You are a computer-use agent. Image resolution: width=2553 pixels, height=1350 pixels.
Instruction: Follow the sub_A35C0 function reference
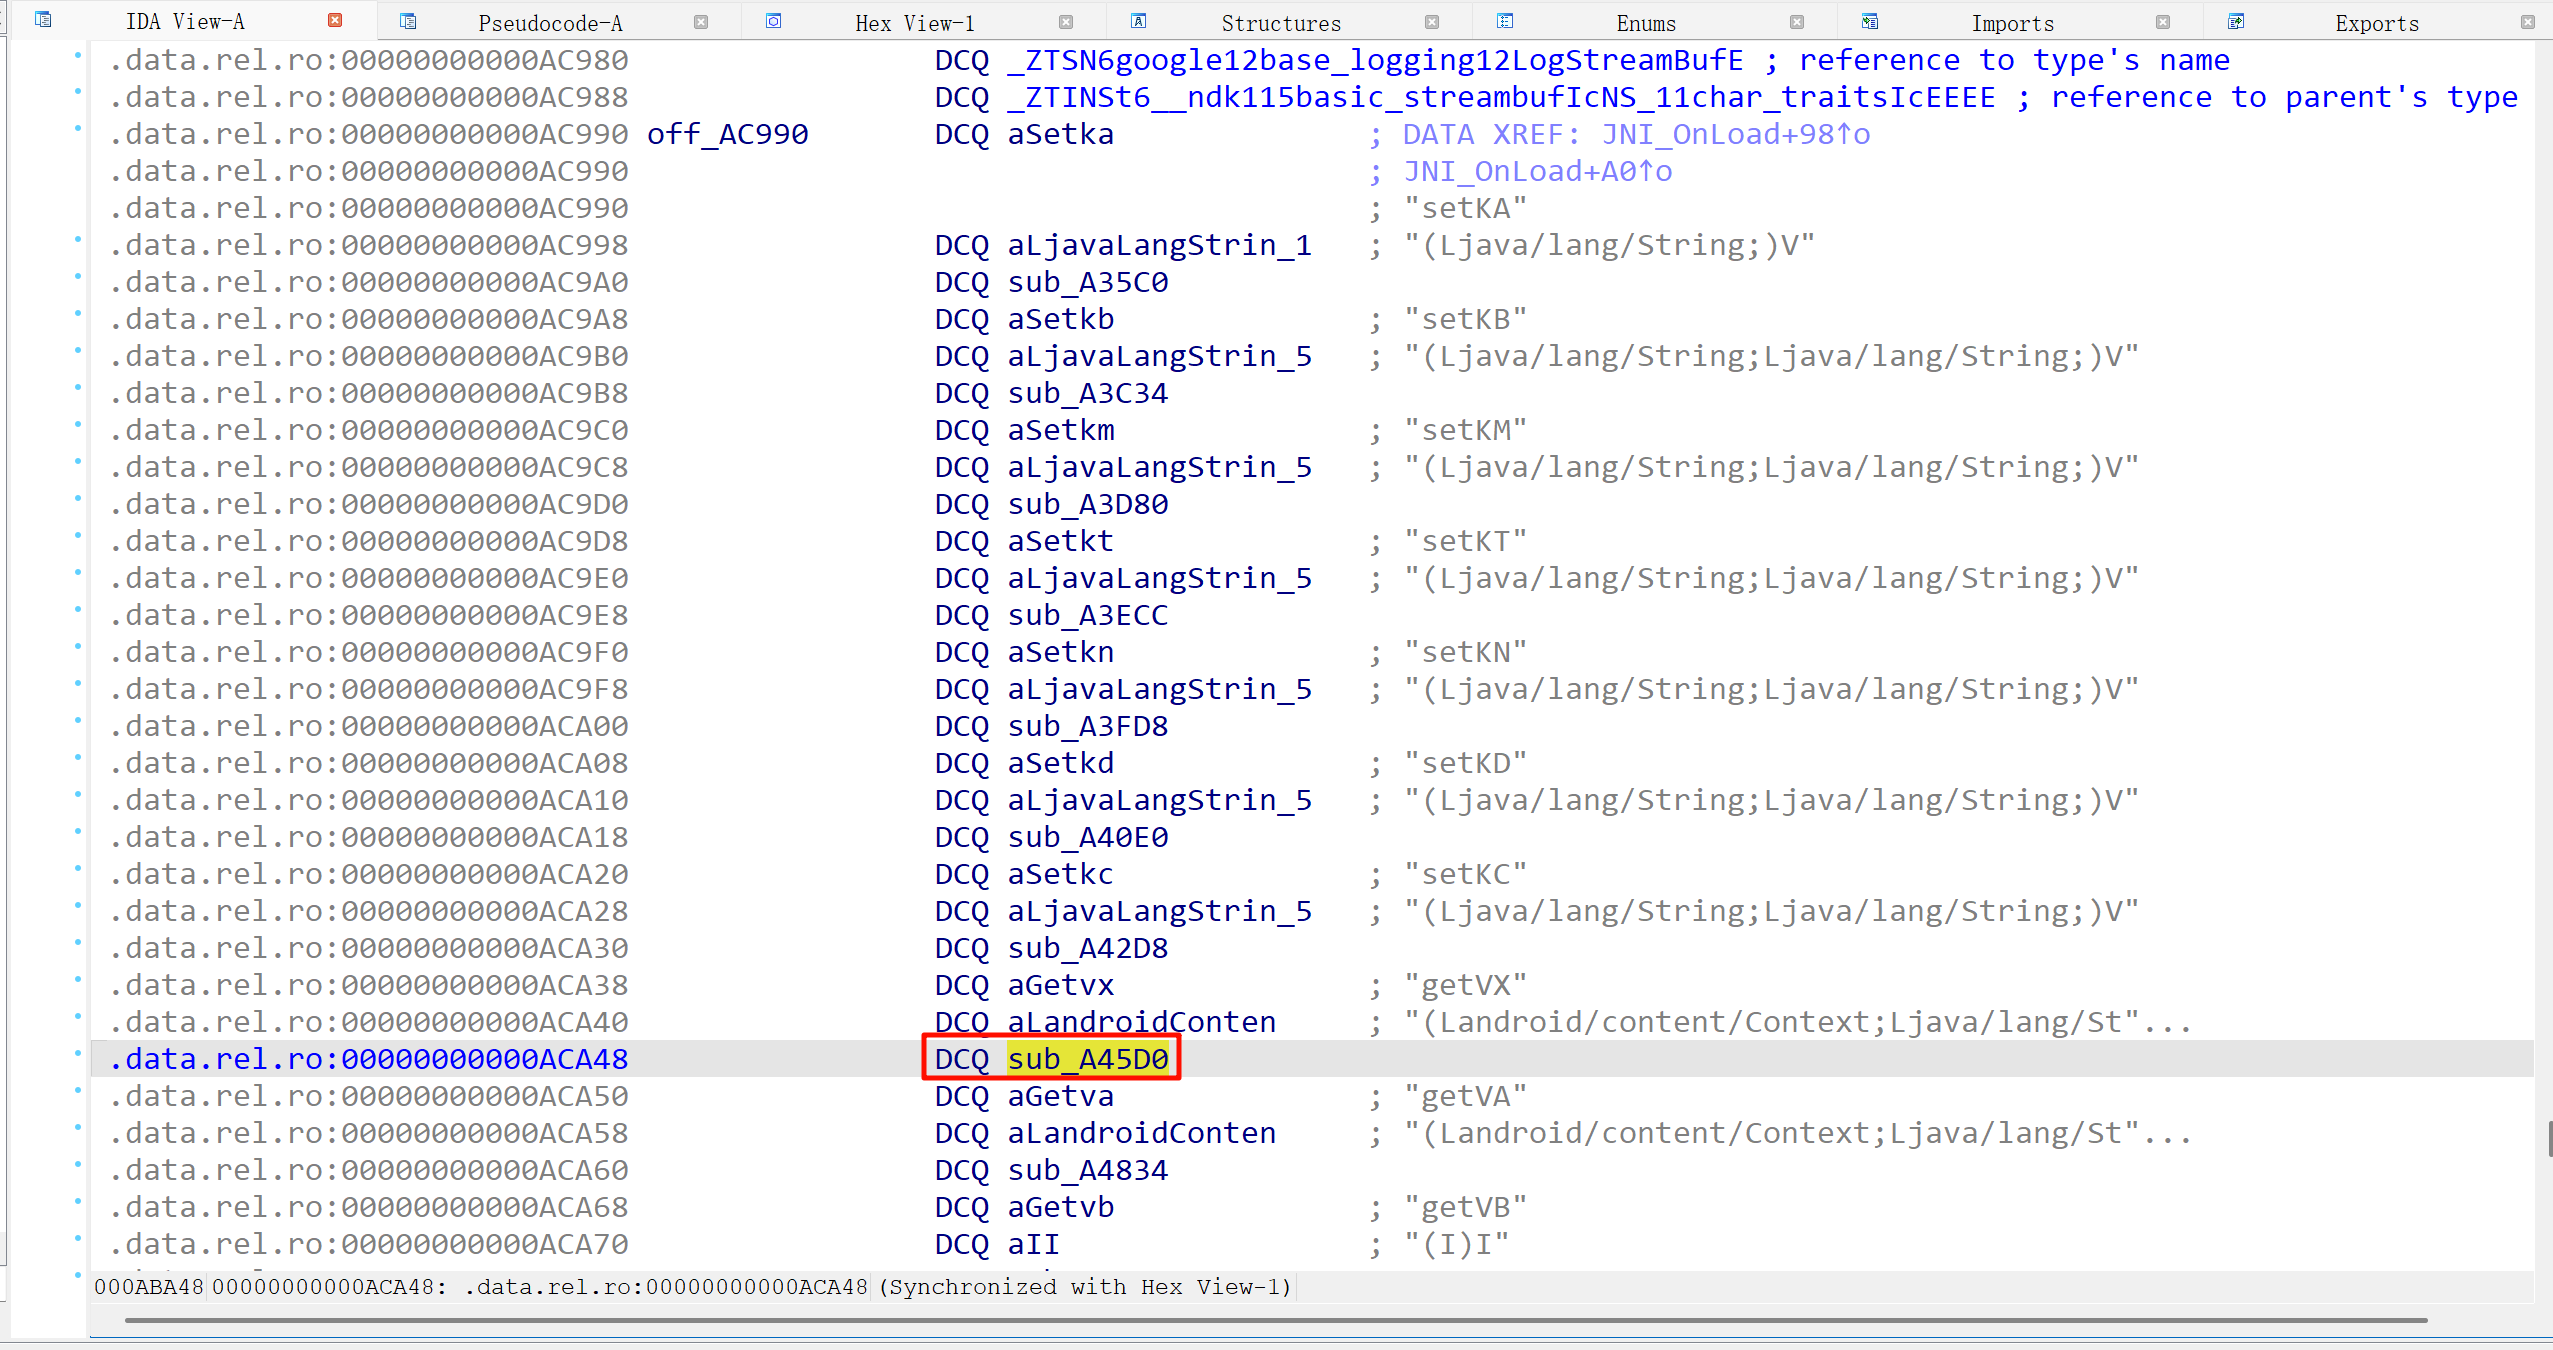click(x=1087, y=282)
